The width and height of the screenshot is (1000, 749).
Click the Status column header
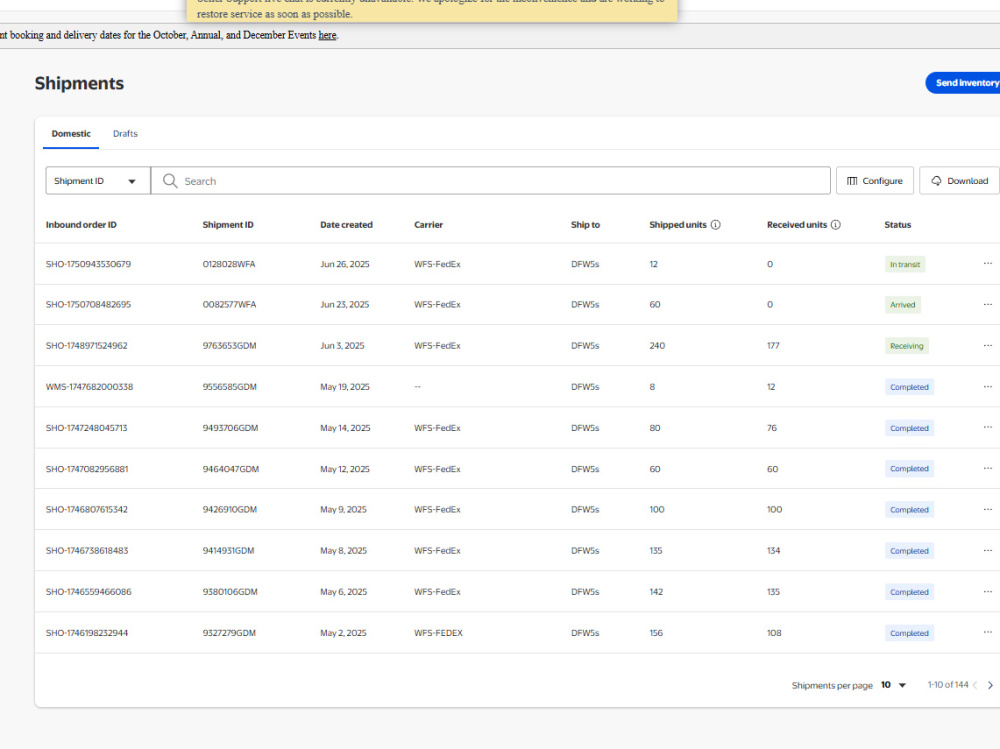tap(897, 225)
